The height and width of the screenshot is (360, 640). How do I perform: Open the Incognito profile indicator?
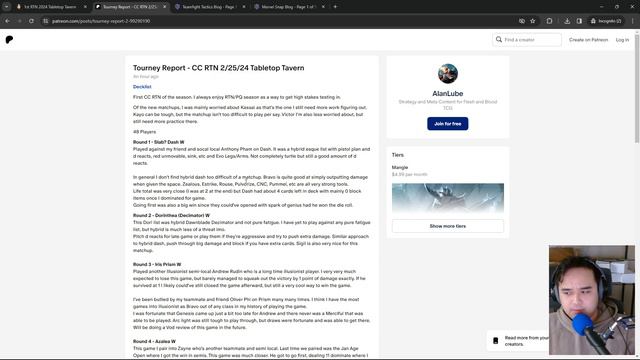click(x=606, y=21)
